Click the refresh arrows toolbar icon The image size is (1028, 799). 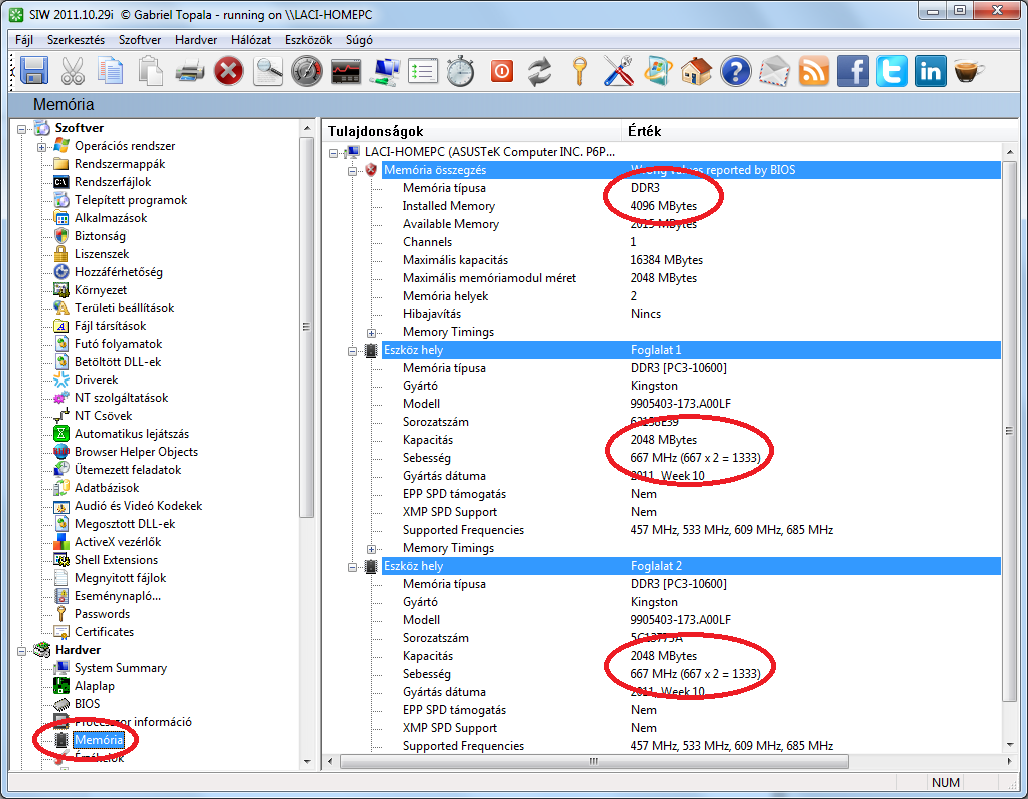[540, 71]
